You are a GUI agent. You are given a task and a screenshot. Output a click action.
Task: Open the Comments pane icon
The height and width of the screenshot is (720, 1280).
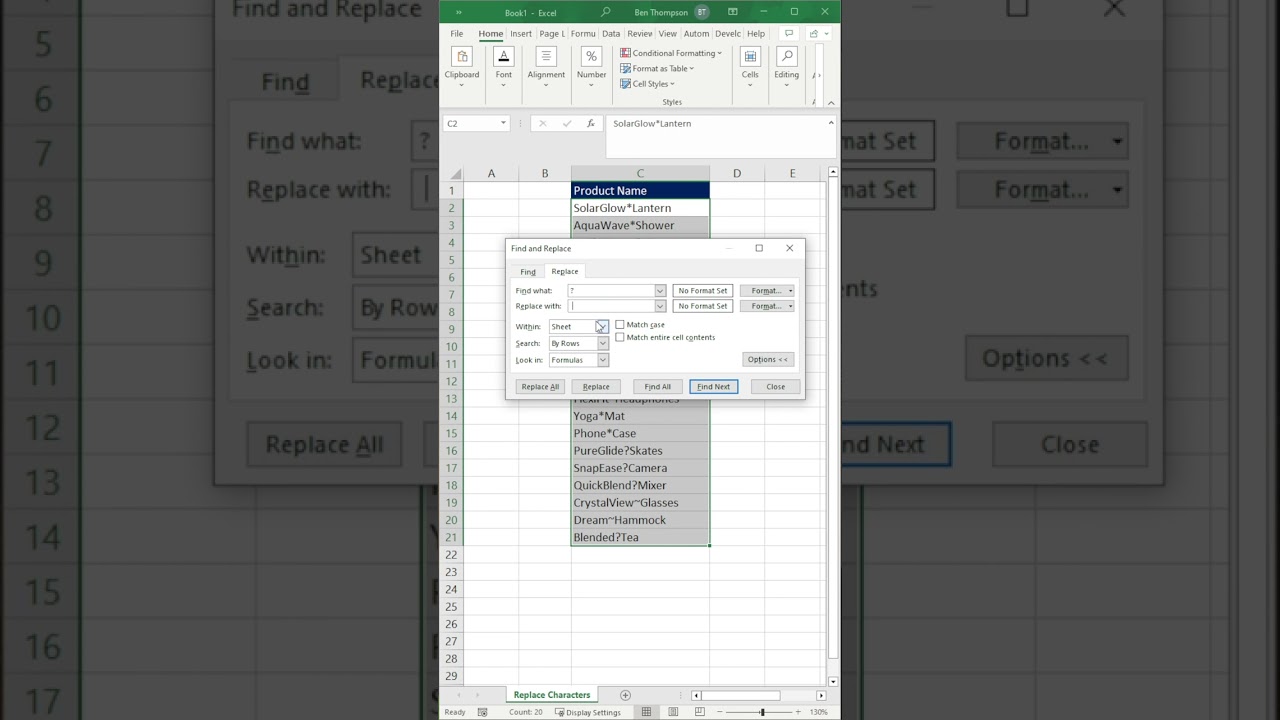[x=789, y=33]
